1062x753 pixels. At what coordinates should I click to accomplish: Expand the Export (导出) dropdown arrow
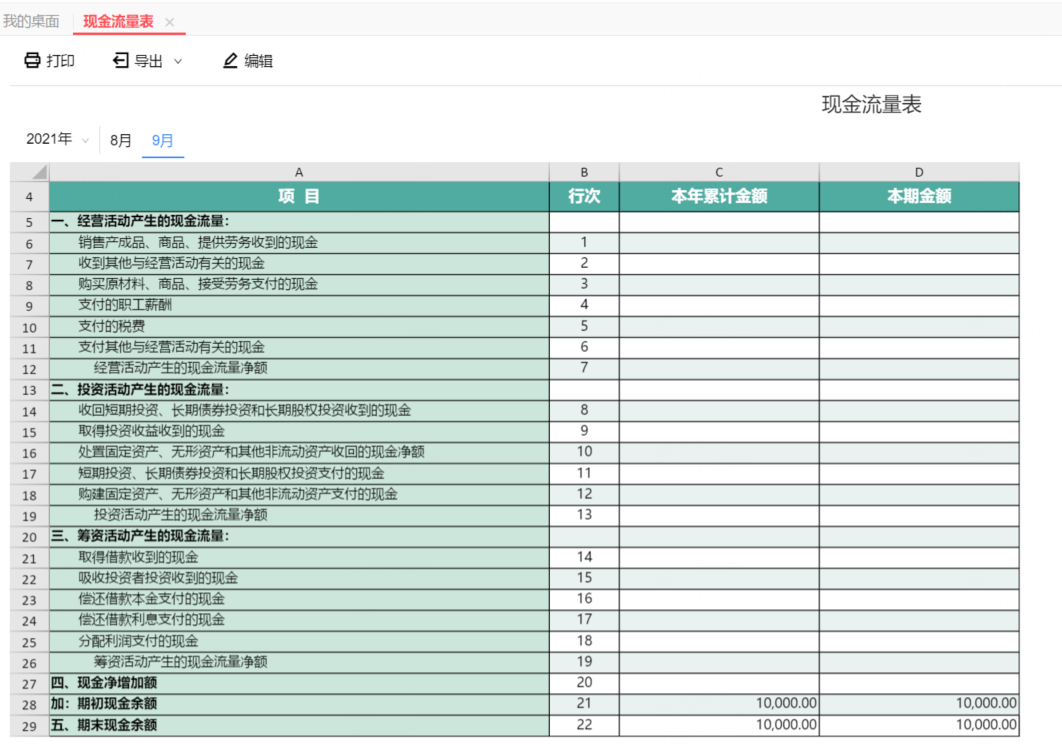(x=178, y=61)
